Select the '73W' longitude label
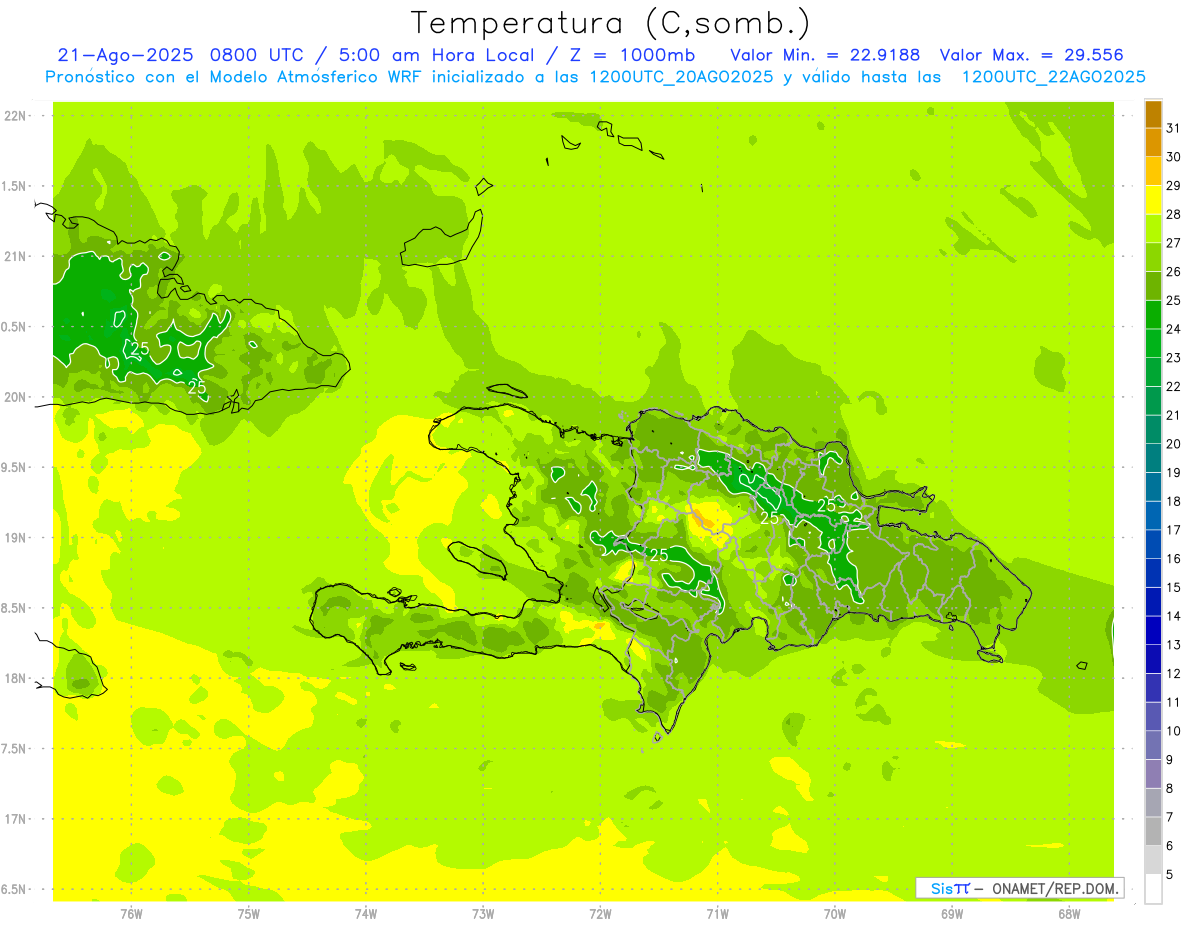This screenshot has width=1200, height=927. click(483, 914)
